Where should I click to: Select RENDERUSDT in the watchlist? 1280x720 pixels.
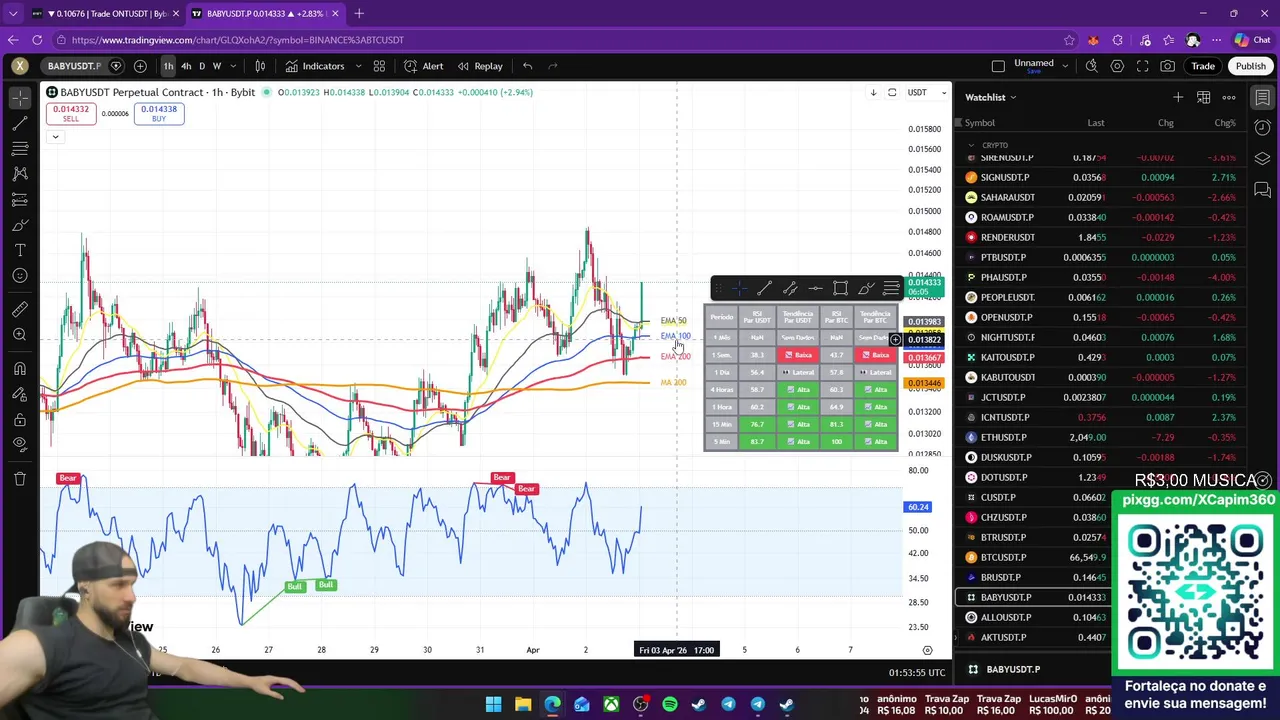pos(1104,237)
